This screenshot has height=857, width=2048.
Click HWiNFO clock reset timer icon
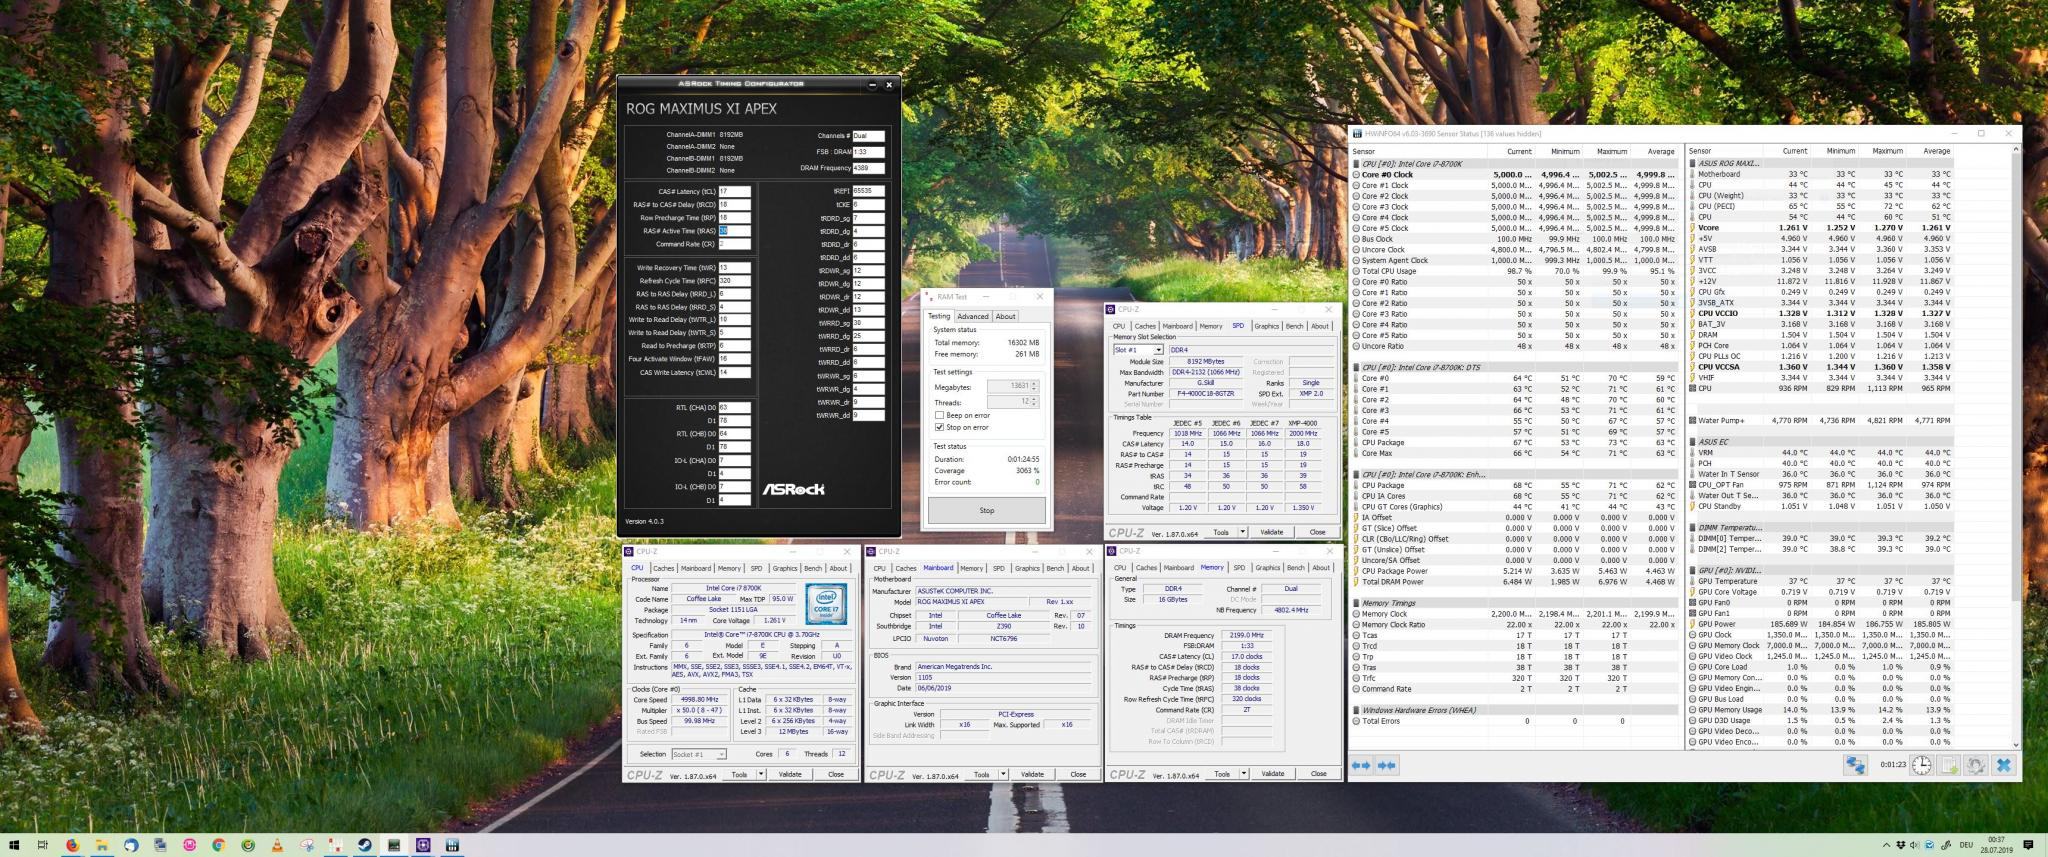(x=1922, y=765)
